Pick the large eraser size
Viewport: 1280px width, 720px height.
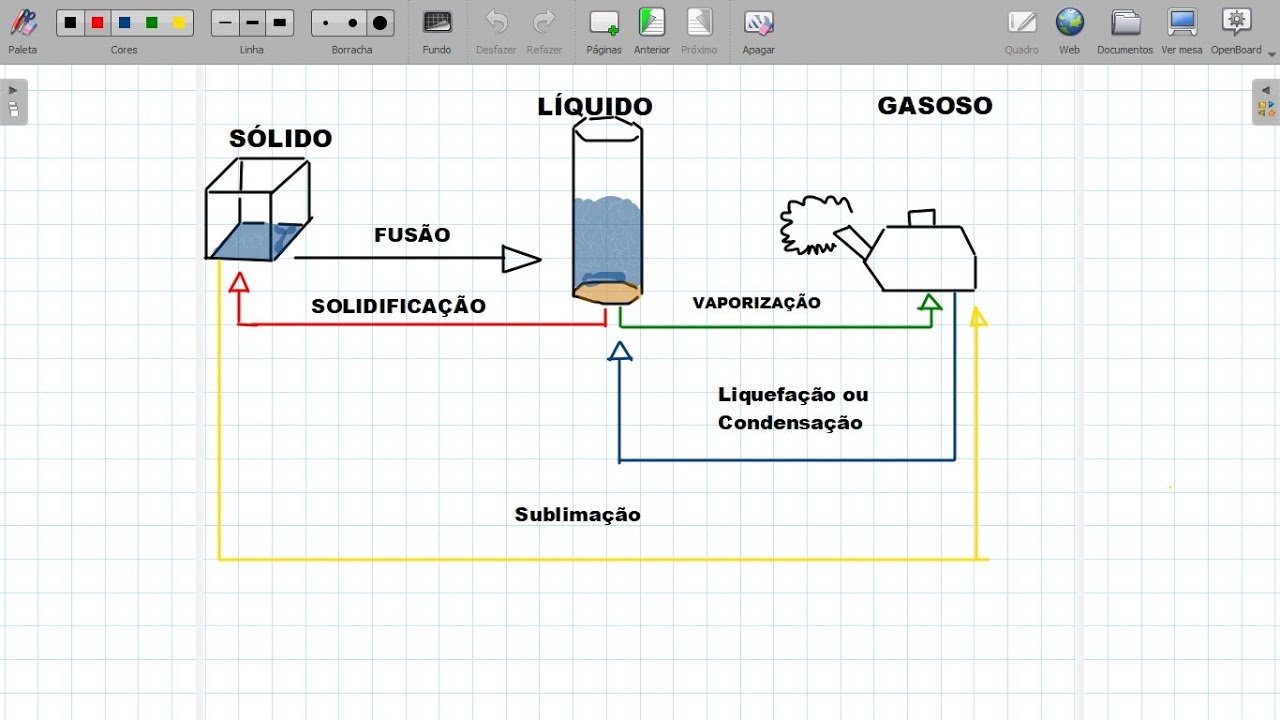(380, 22)
